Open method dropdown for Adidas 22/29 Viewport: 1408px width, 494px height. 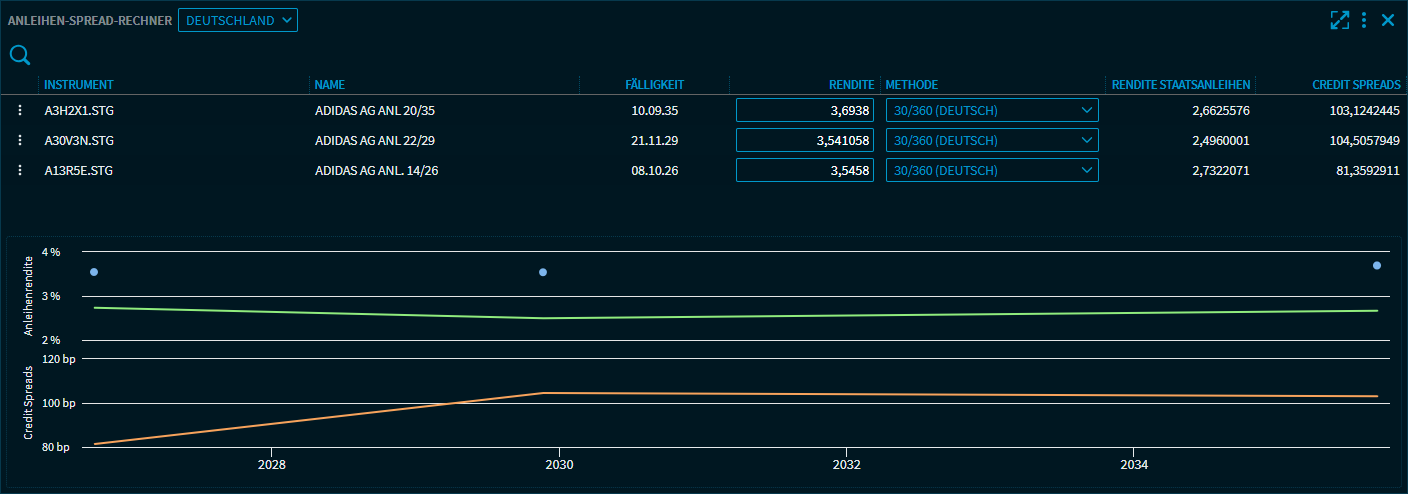tap(992, 141)
